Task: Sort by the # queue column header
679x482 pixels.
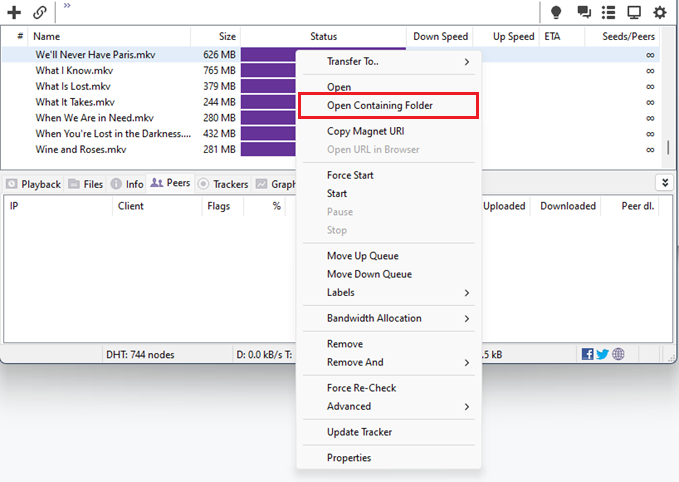Action: (x=16, y=36)
